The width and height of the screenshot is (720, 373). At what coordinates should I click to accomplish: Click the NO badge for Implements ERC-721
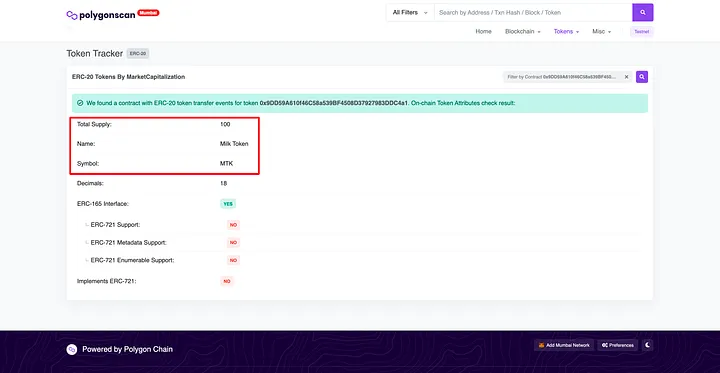coord(227,281)
